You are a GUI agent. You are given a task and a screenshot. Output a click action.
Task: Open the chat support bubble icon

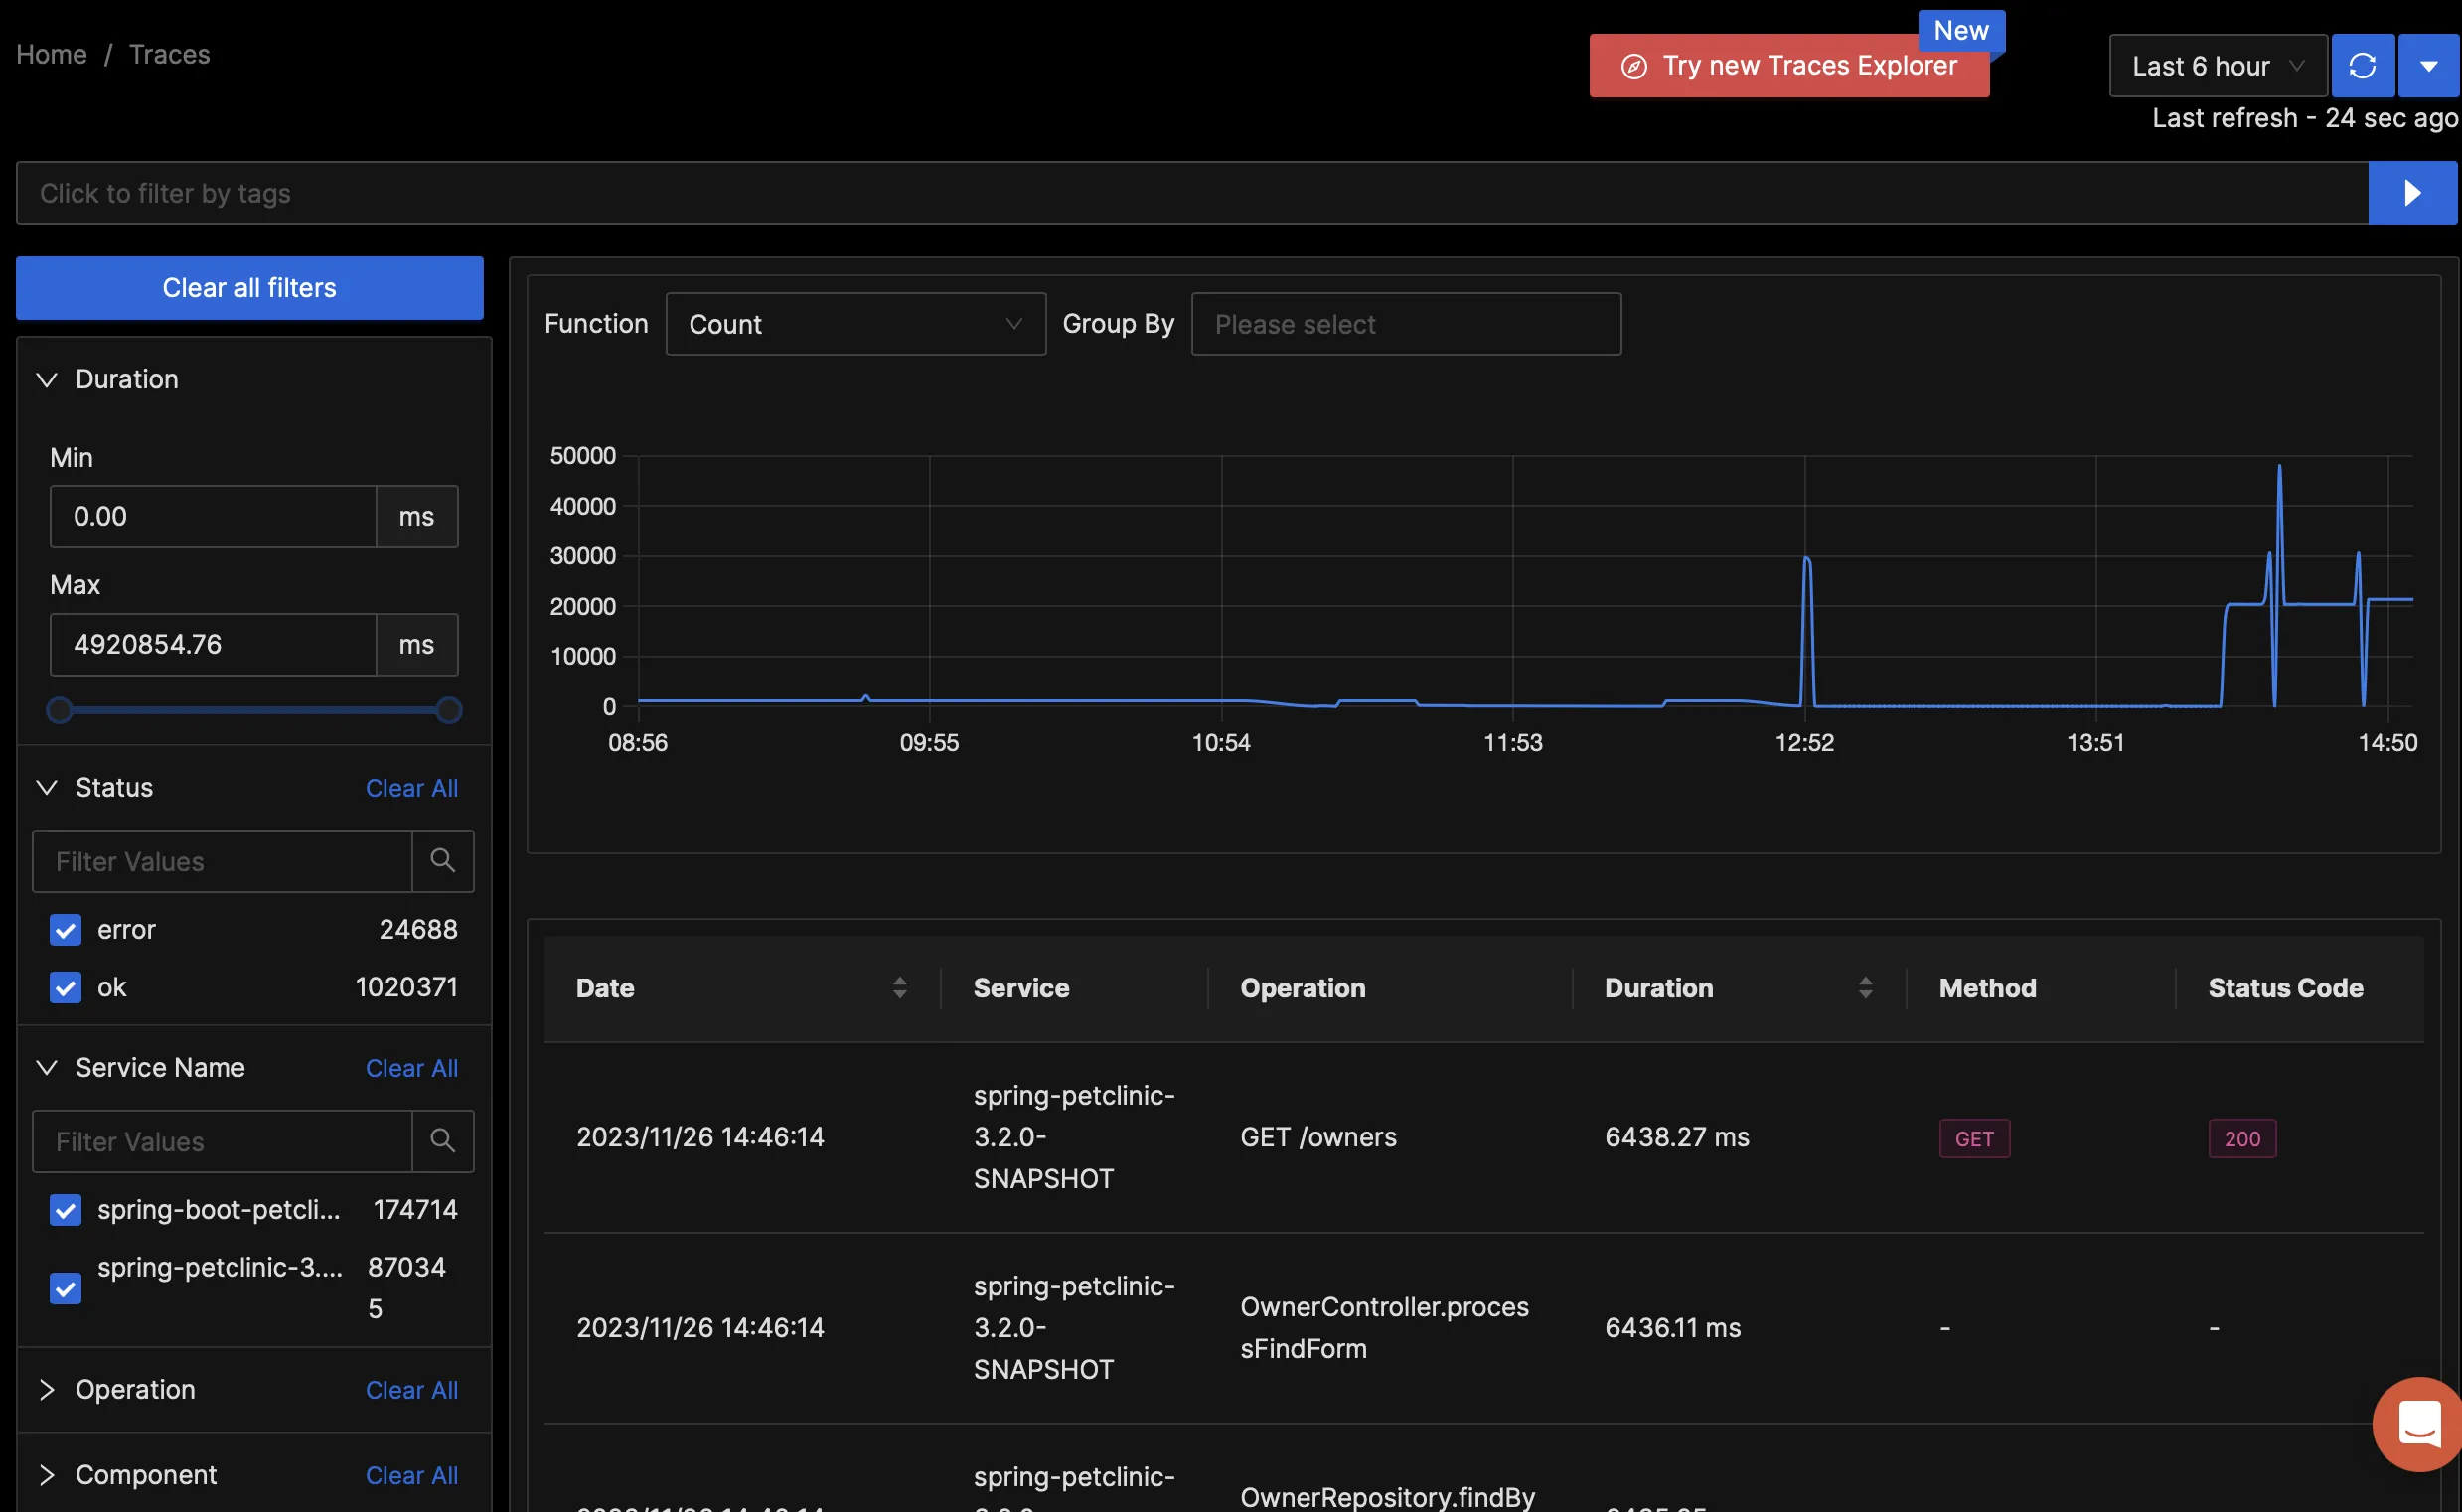click(2421, 1424)
